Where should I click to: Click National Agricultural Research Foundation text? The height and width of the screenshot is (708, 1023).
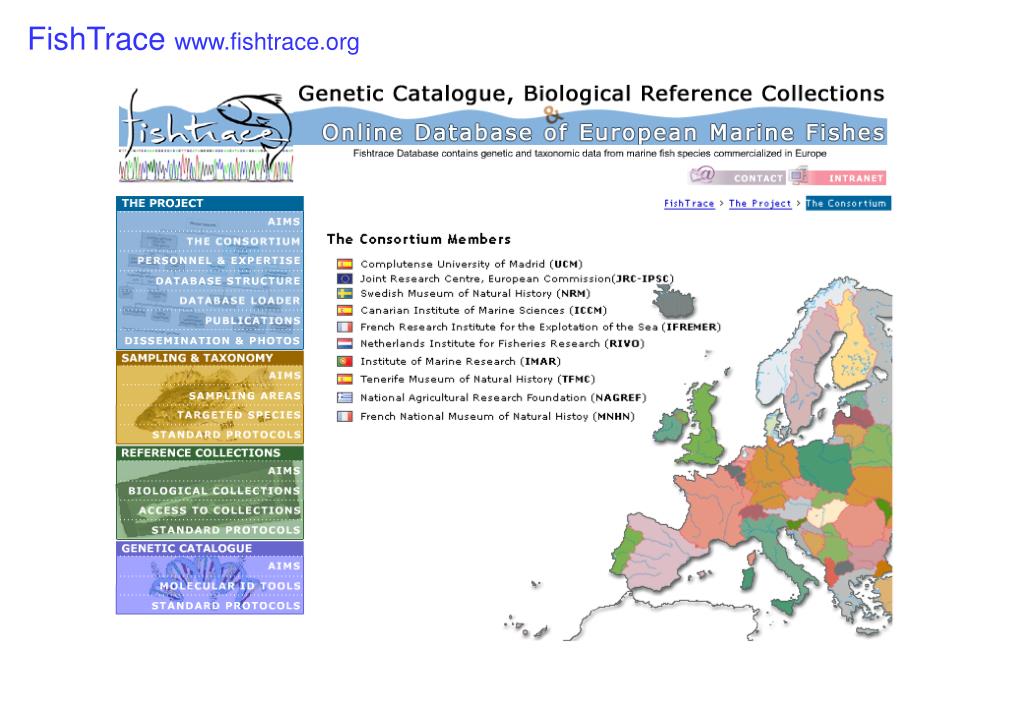[x=503, y=397]
